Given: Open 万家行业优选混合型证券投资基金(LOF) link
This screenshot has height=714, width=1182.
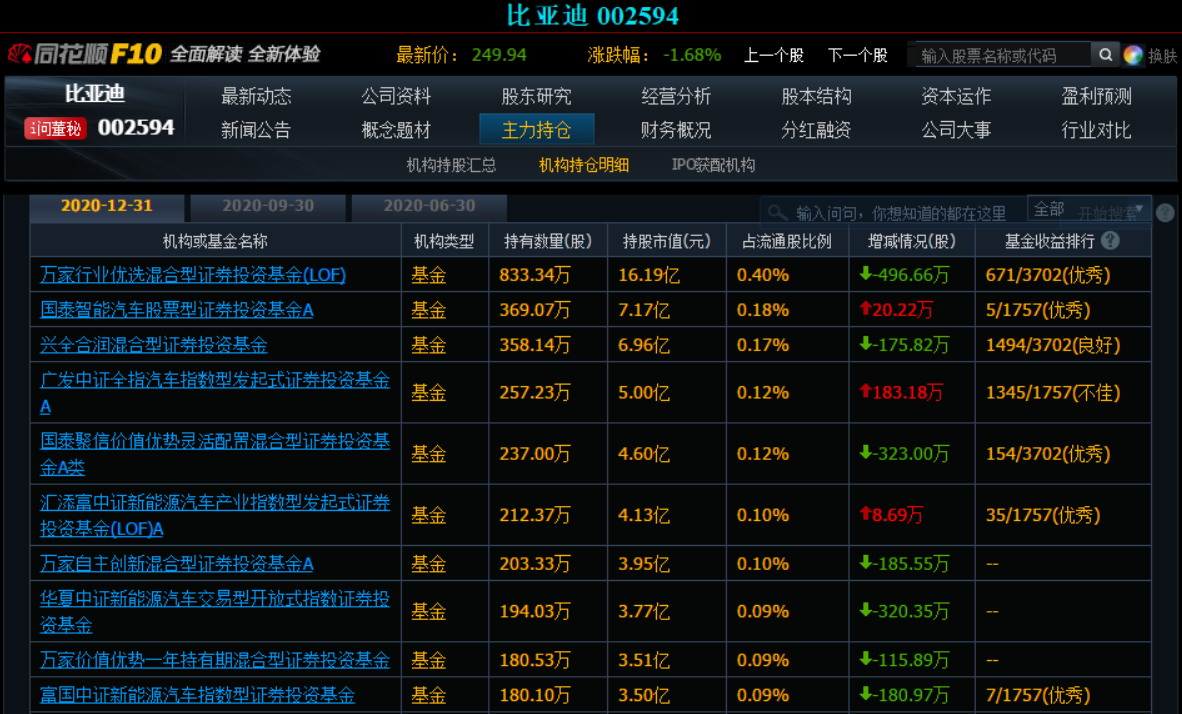Looking at the screenshot, I should tap(192, 274).
